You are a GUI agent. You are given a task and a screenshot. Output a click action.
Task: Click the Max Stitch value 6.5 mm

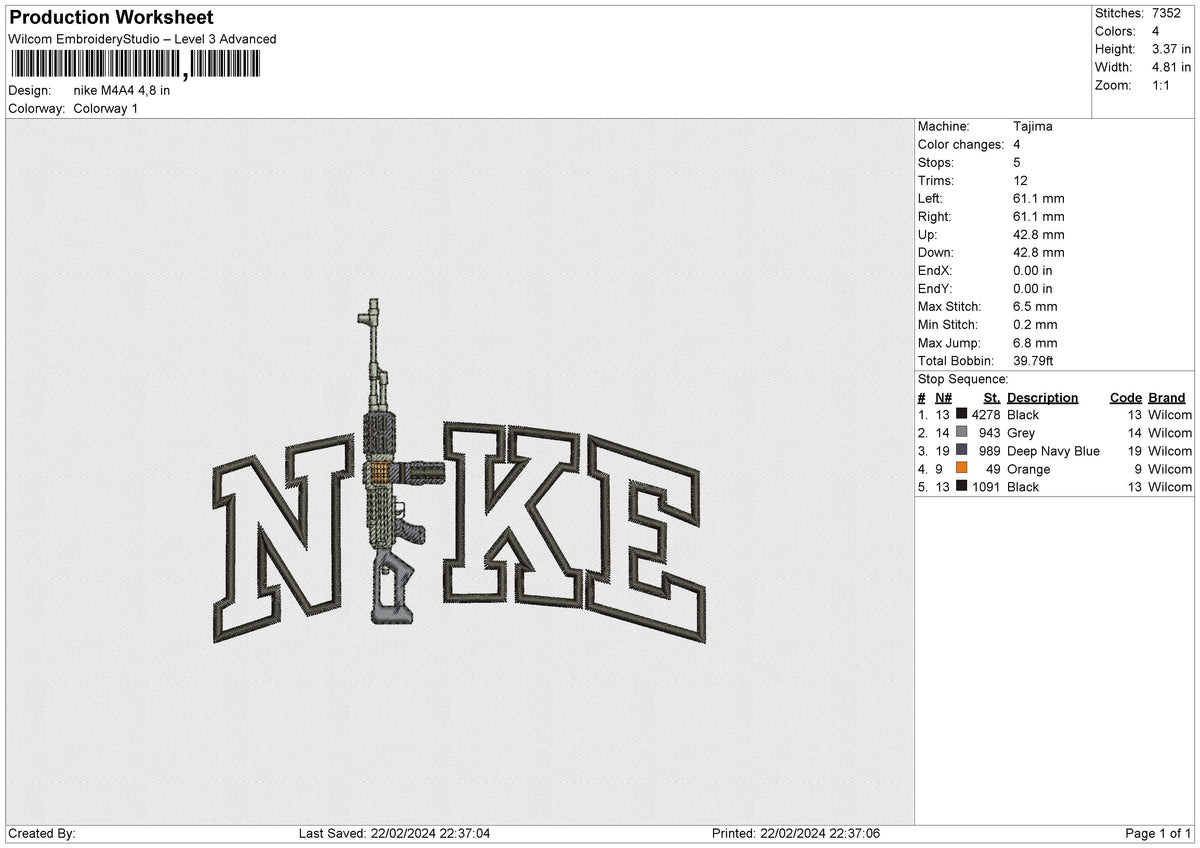(x=1035, y=306)
